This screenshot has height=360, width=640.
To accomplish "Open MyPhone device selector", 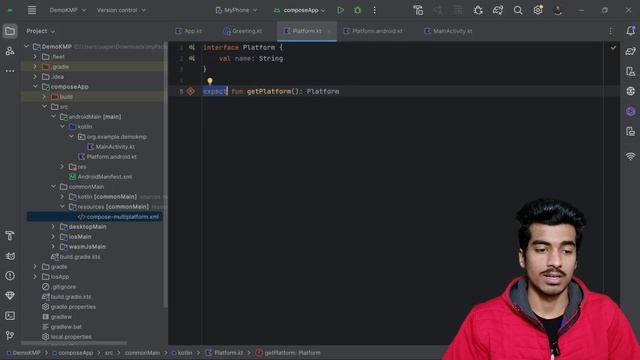I will coord(237,10).
